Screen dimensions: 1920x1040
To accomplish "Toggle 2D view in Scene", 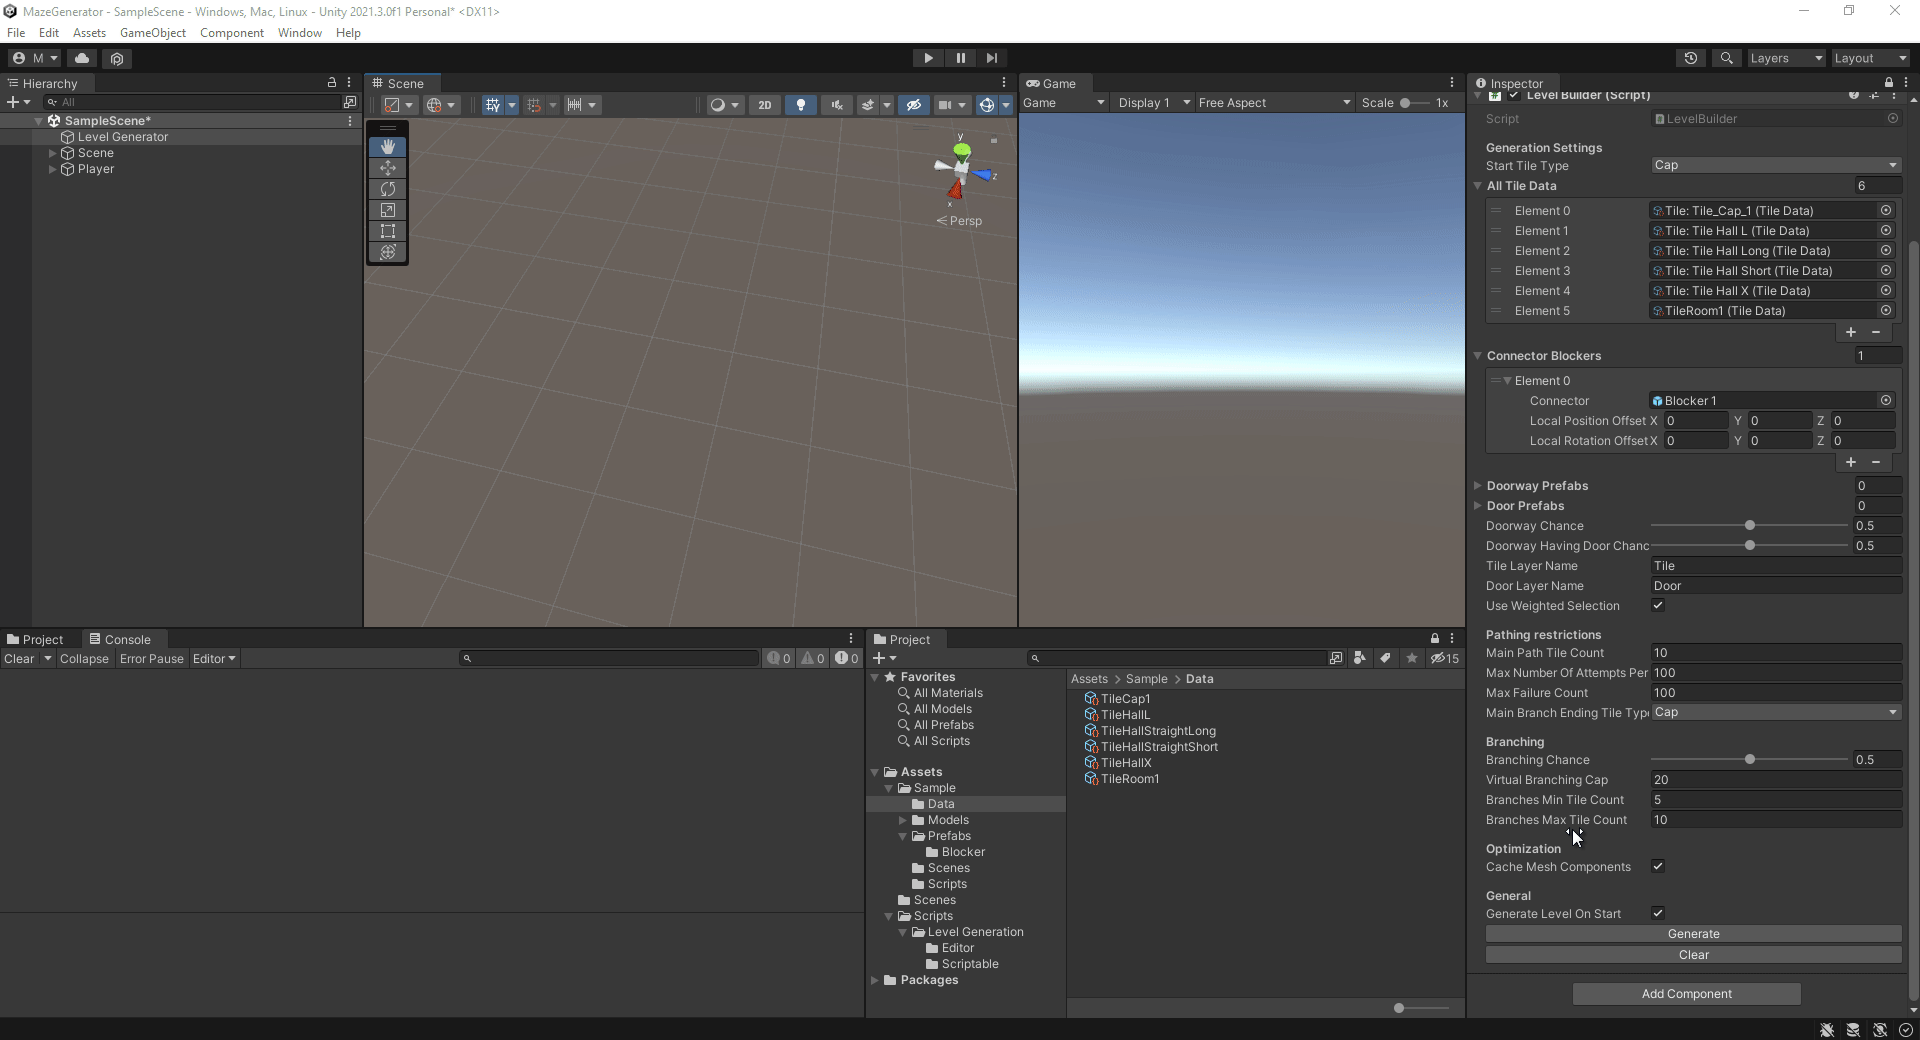I will click(765, 104).
